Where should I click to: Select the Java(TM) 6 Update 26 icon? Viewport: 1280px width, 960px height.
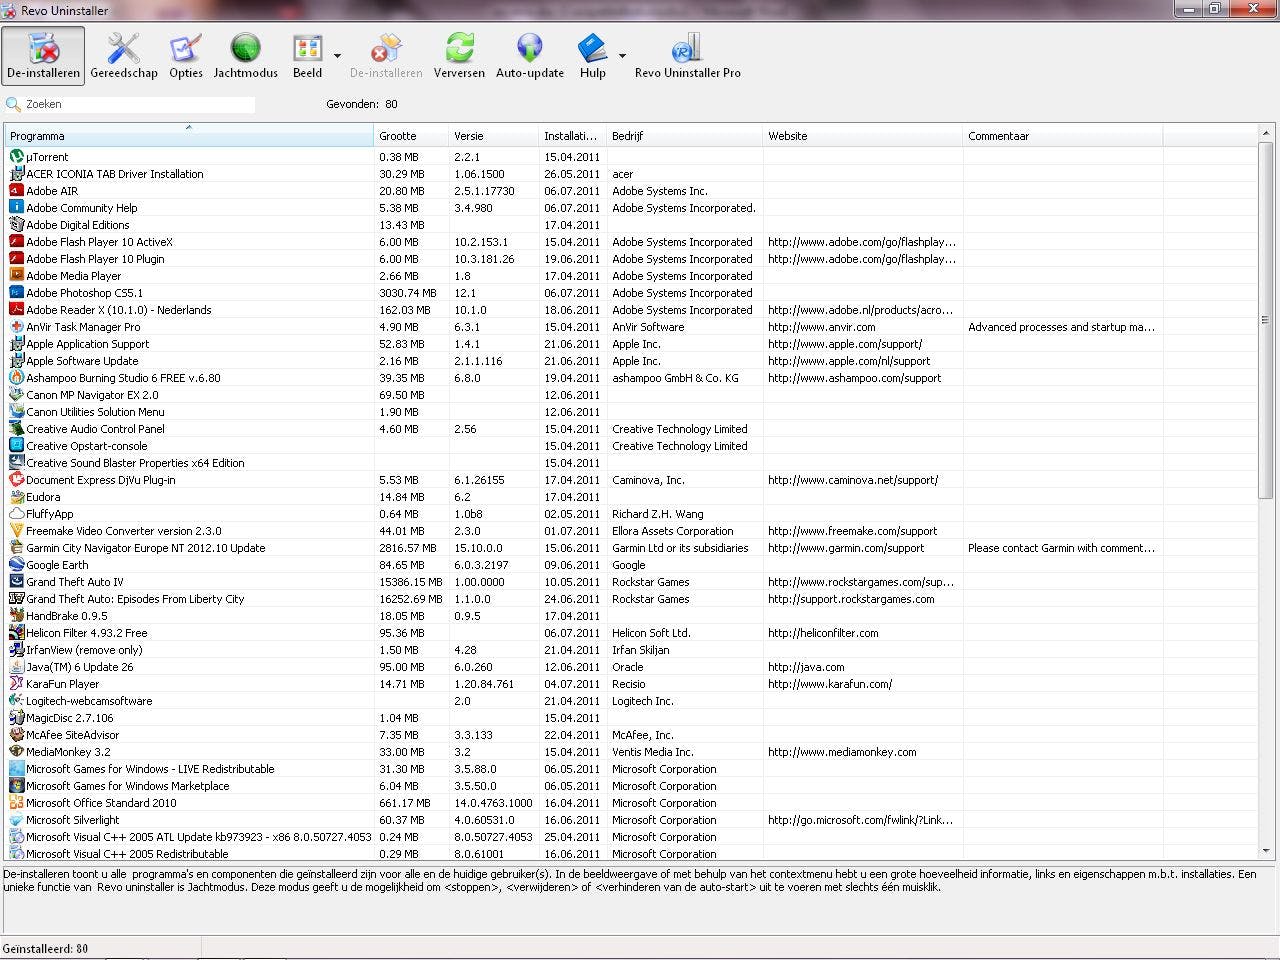(17, 667)
